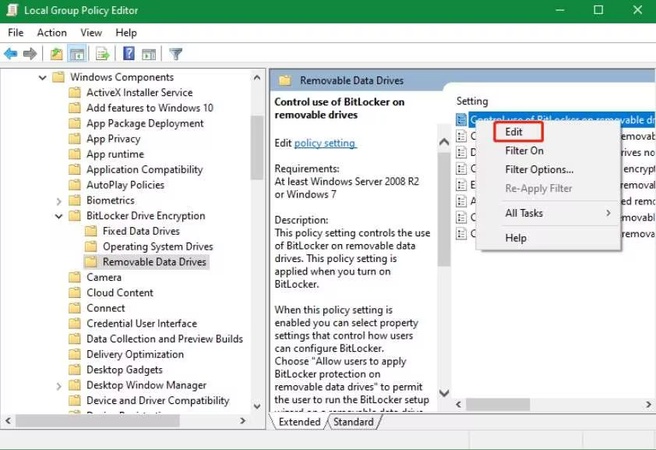
Task: Select Credential User Interface folder
Action: [141, 324]
